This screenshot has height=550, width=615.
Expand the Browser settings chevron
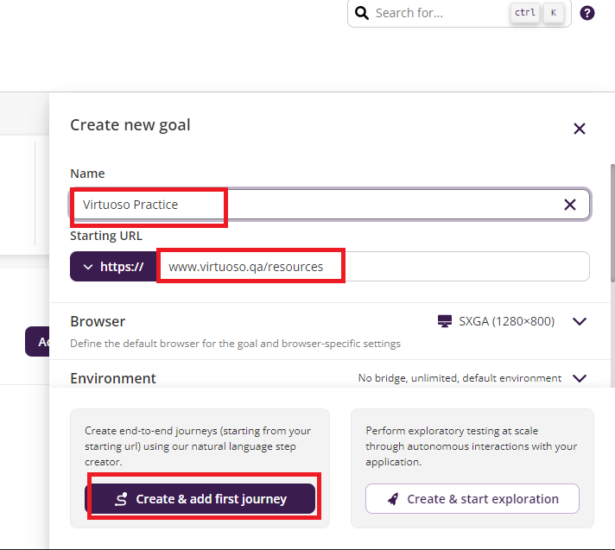tap(579, 322)
